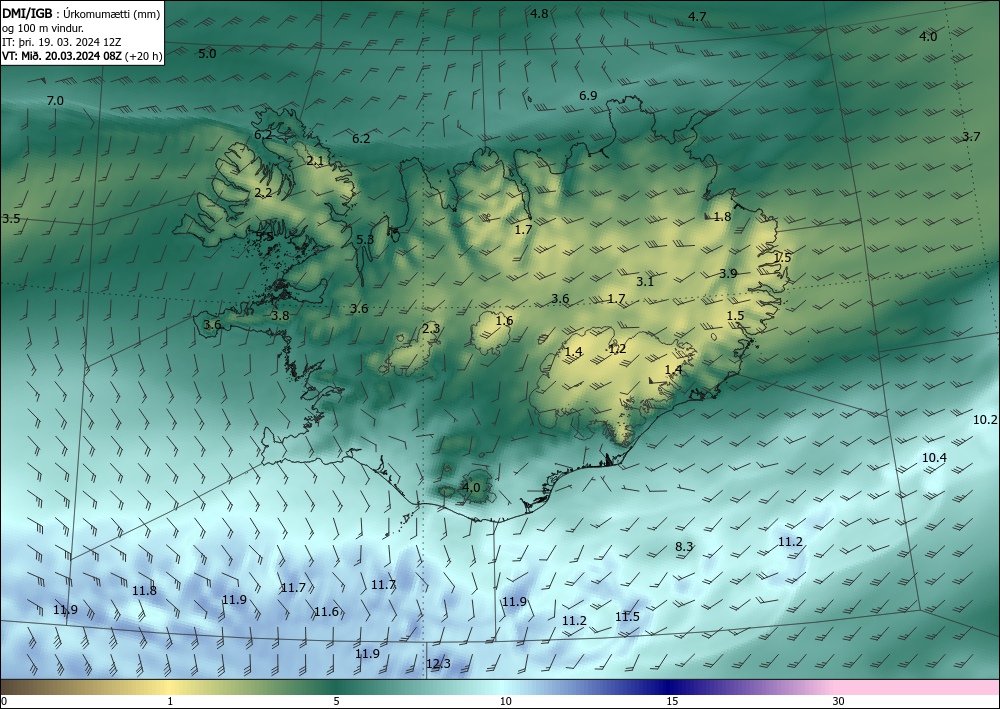Select the 1.6 value label

[x=504, y=321]
